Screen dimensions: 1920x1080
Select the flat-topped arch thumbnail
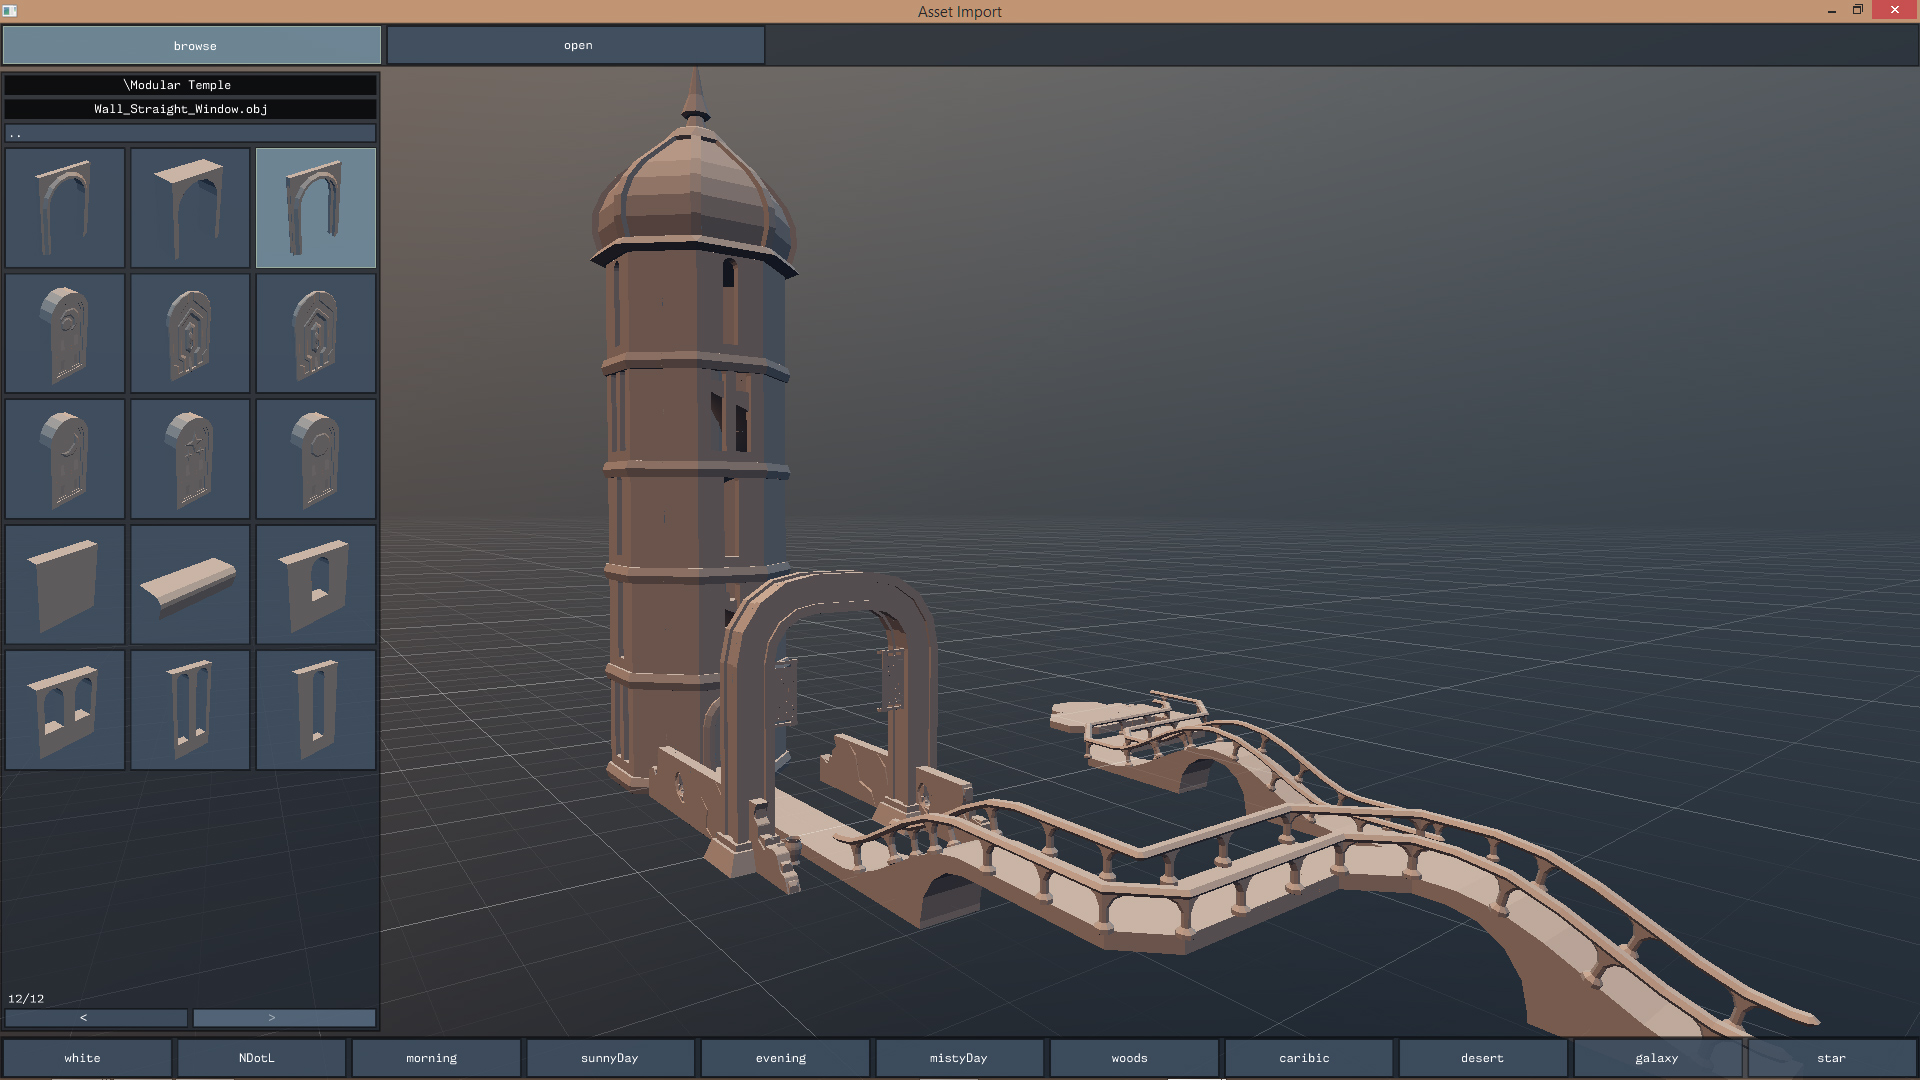pos(190,208)
